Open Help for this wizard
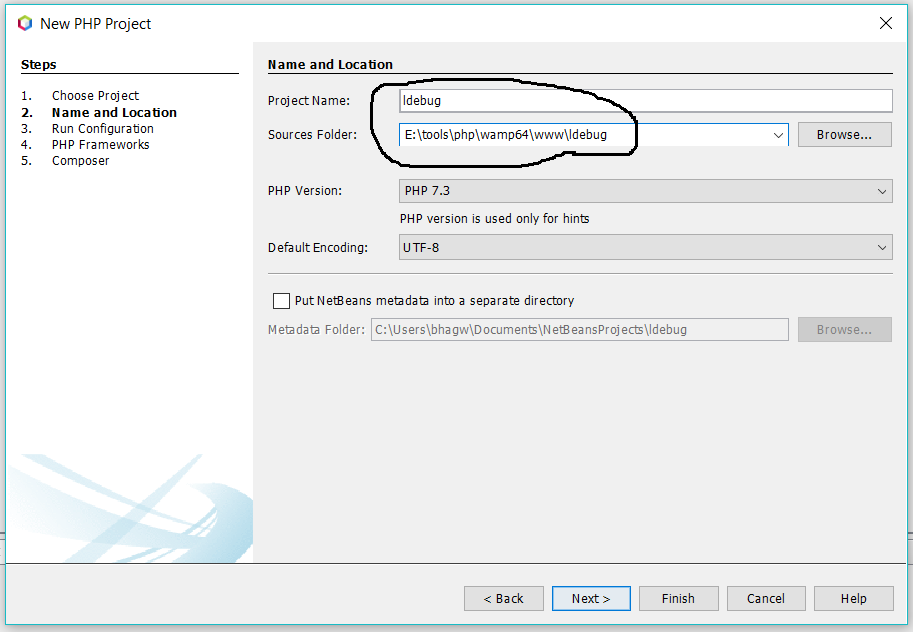Viewport: 913px width, 632px height. [x=854, y=598]
